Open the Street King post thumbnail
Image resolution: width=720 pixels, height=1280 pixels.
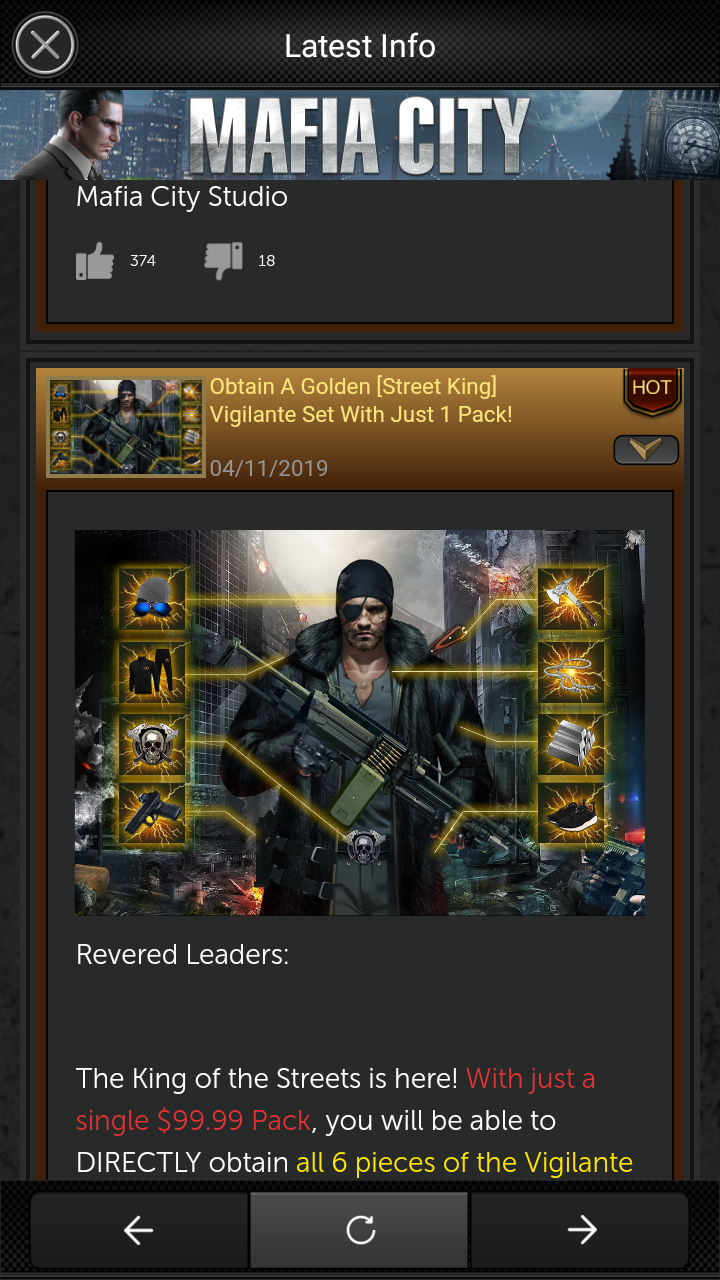pos(126,427)
